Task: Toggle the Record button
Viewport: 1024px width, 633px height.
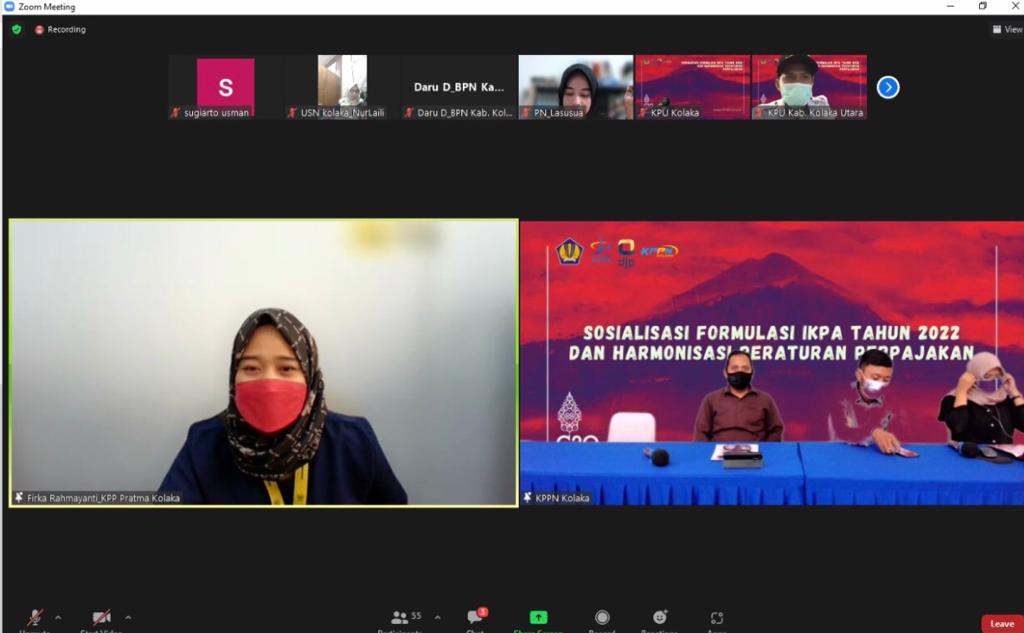Action: (602, 618)
